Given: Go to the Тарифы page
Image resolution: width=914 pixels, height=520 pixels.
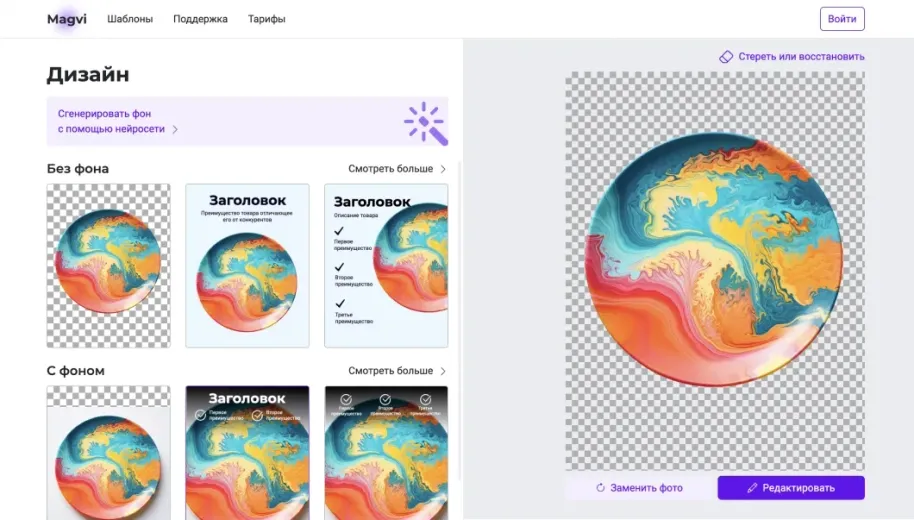Looking at the screenshot, I should (267, 19).
